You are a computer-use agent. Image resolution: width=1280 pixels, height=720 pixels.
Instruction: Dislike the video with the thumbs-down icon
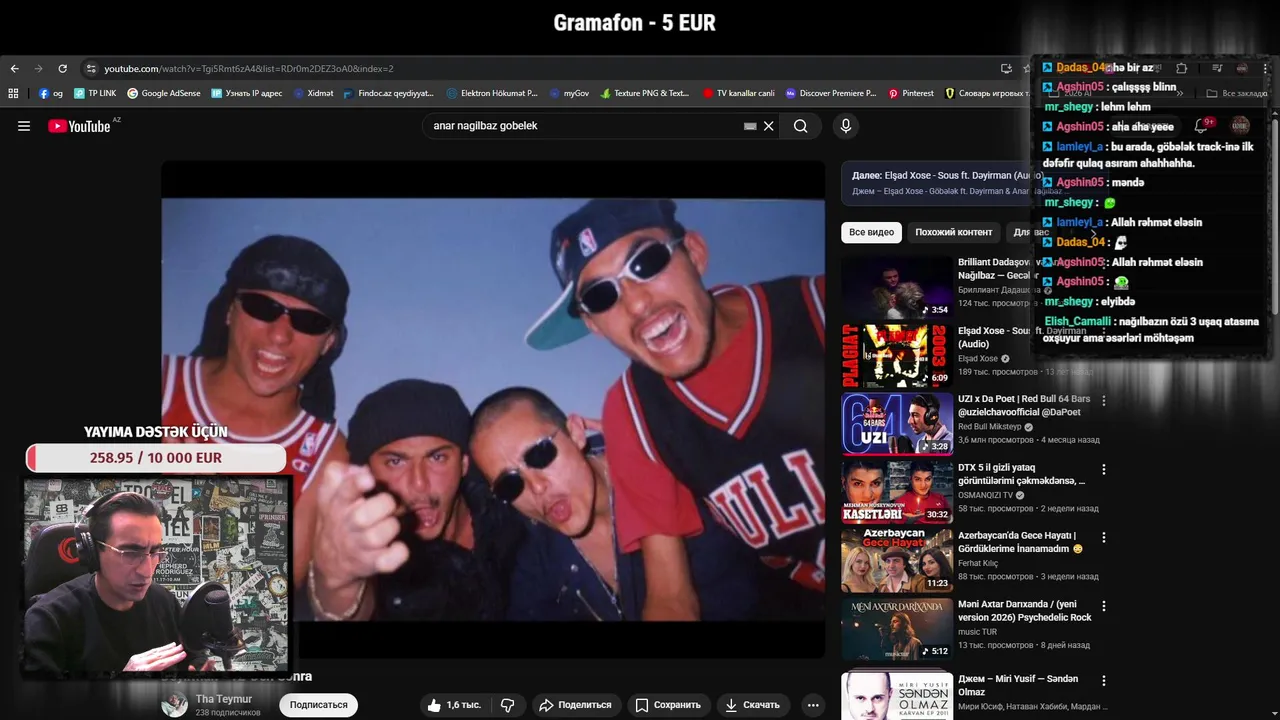pos(508,705)
